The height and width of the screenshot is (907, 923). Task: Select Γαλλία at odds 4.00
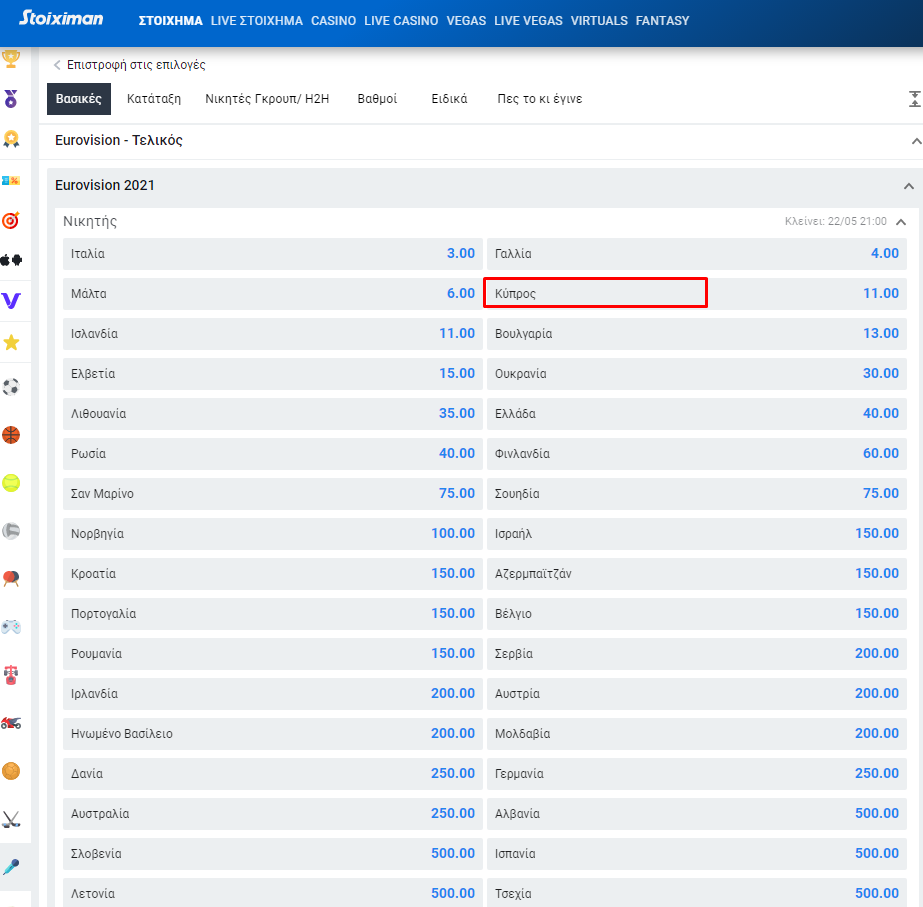(697, 254)
